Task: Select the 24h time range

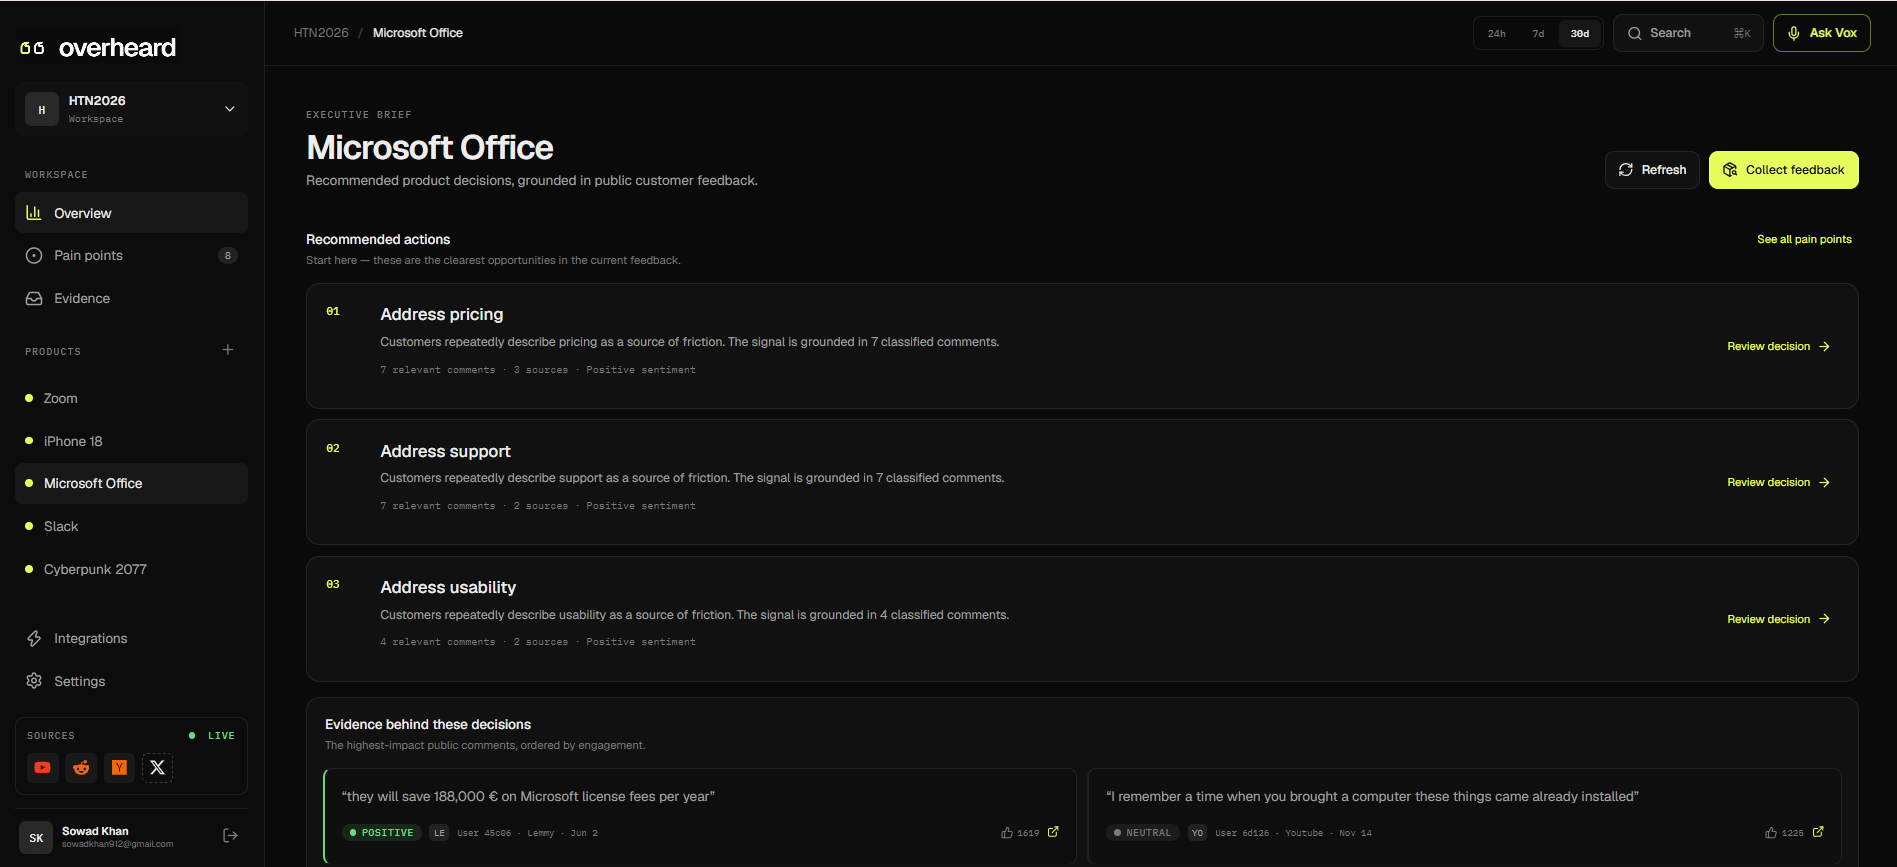Action: pos(1497,33)
